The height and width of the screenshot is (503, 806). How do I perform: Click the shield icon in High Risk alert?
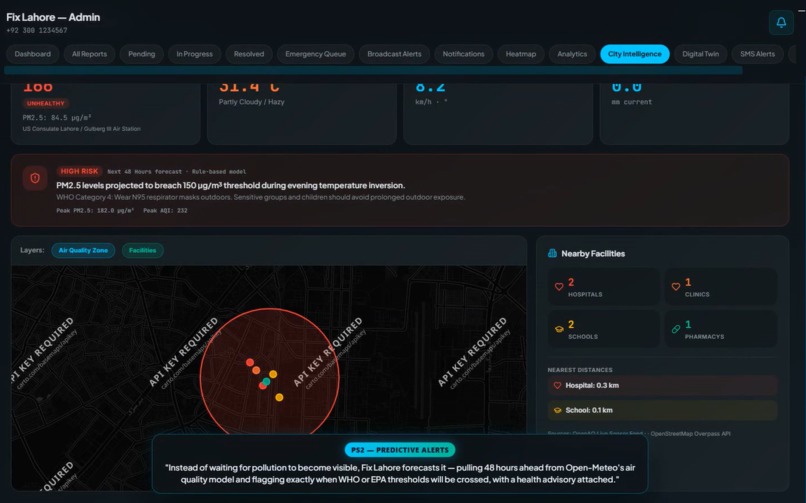35,178
